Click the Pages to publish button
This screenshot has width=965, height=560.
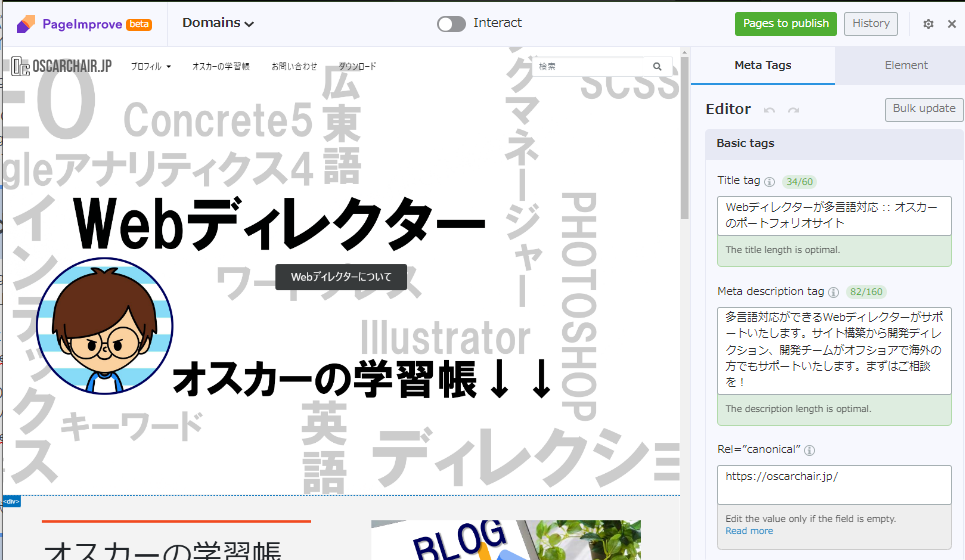[785, 24]
